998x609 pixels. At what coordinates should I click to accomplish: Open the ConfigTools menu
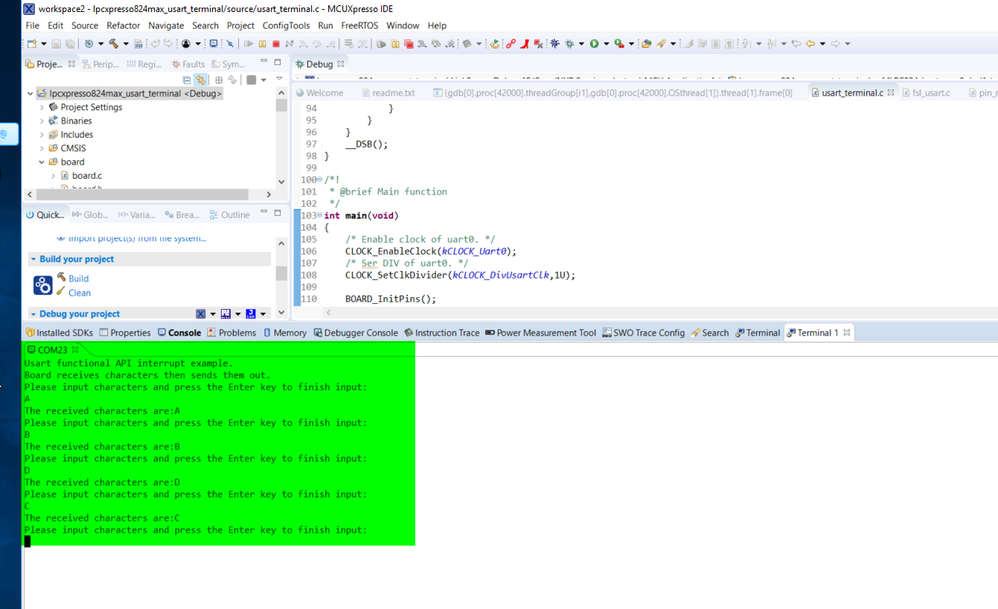click(286, 25)
